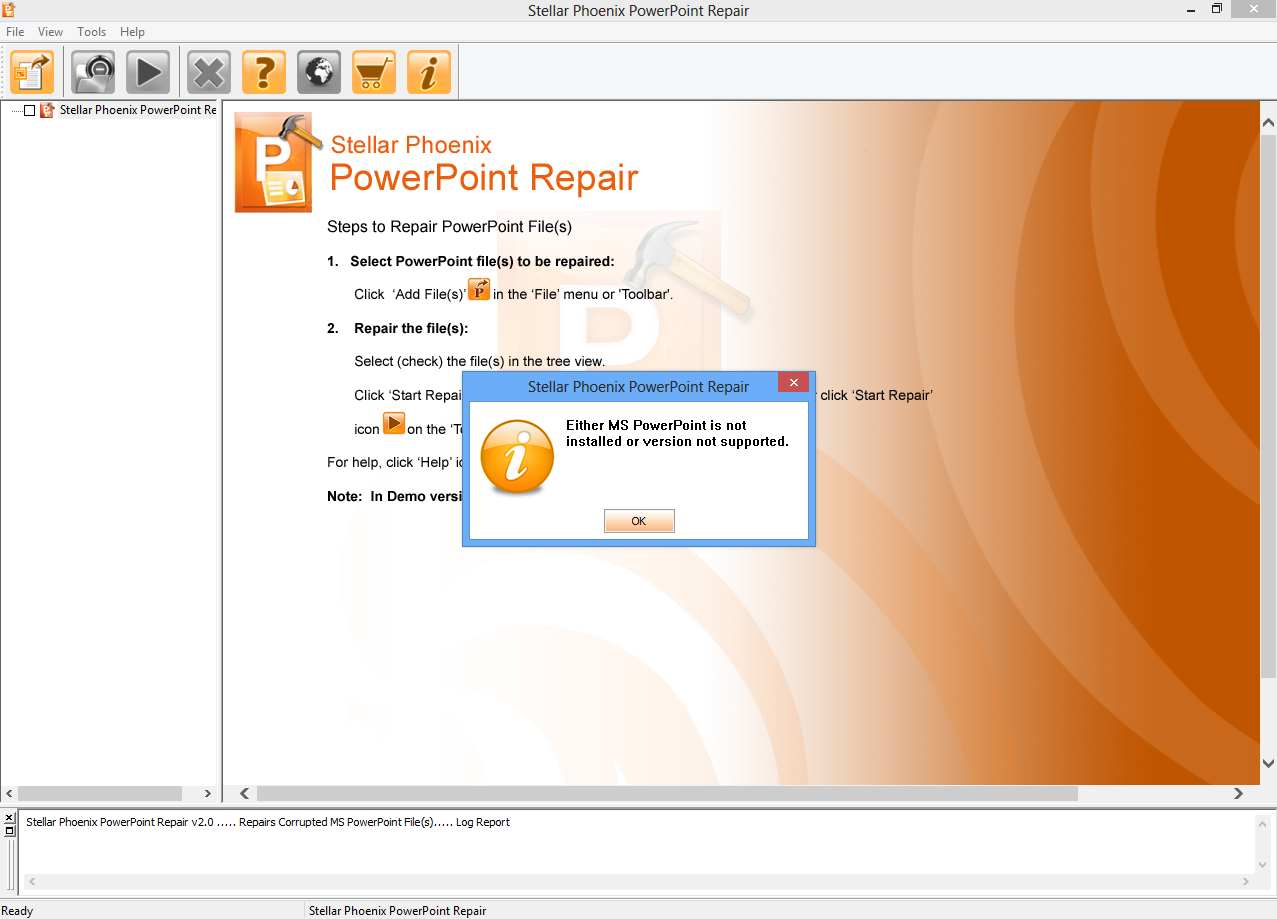Click the log panel close button
Image resolution: width=1277 pixels, height=919 pixels.
pos(10,818)
